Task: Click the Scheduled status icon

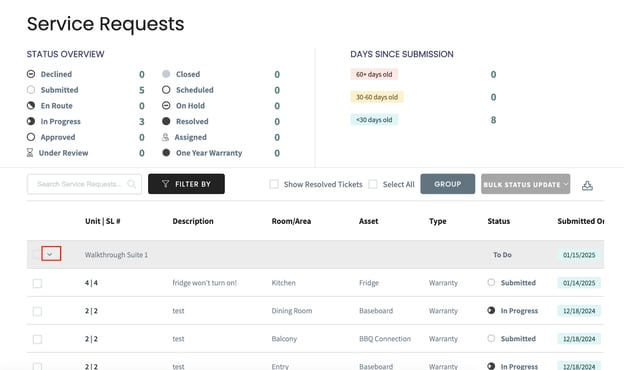Action: [166, 90]
